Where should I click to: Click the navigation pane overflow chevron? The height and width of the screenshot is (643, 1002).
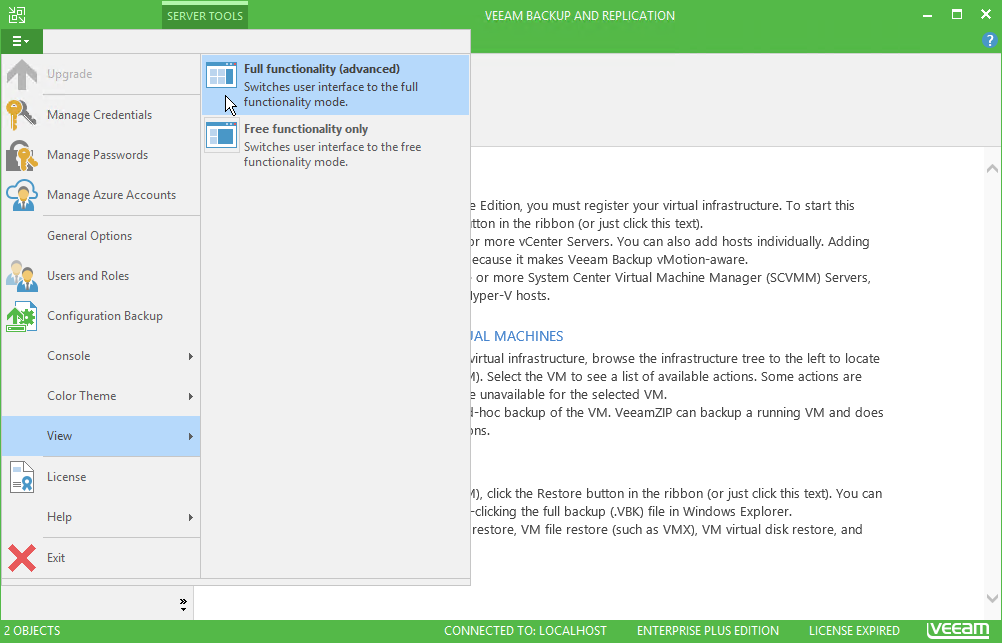(x=183, y=605)
